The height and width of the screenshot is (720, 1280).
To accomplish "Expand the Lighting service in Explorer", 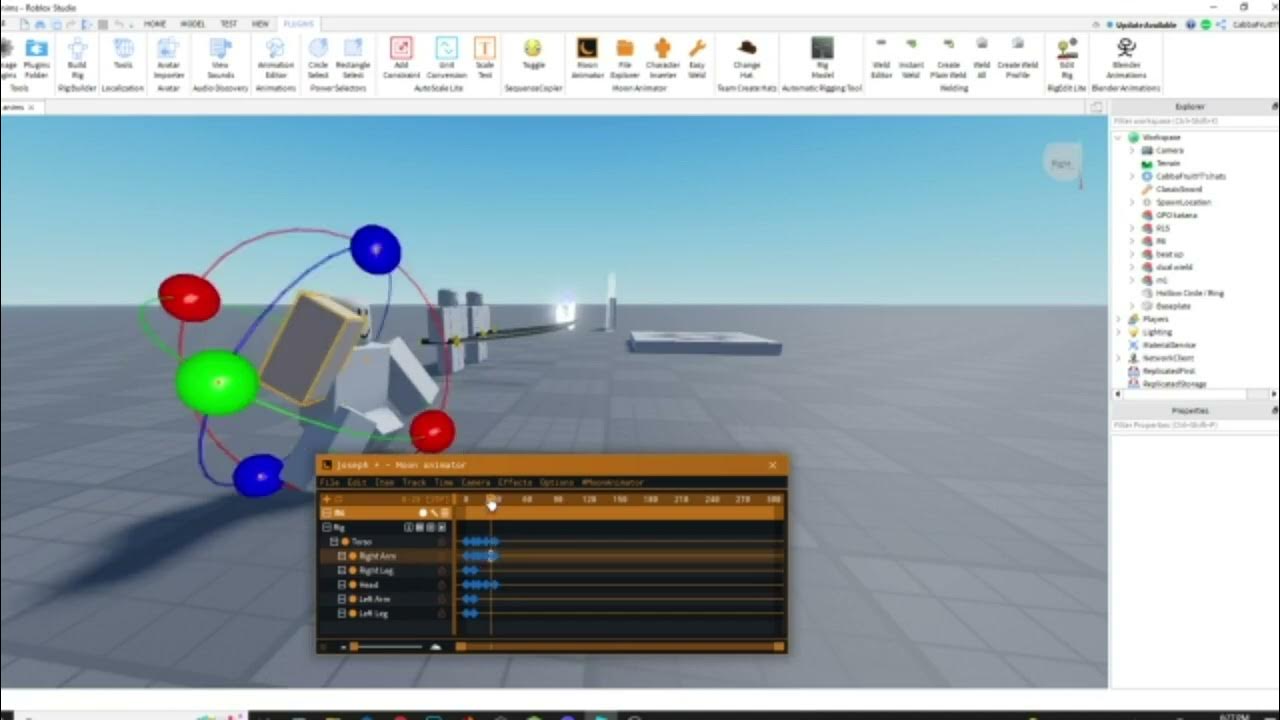I will coord(1120,332).
